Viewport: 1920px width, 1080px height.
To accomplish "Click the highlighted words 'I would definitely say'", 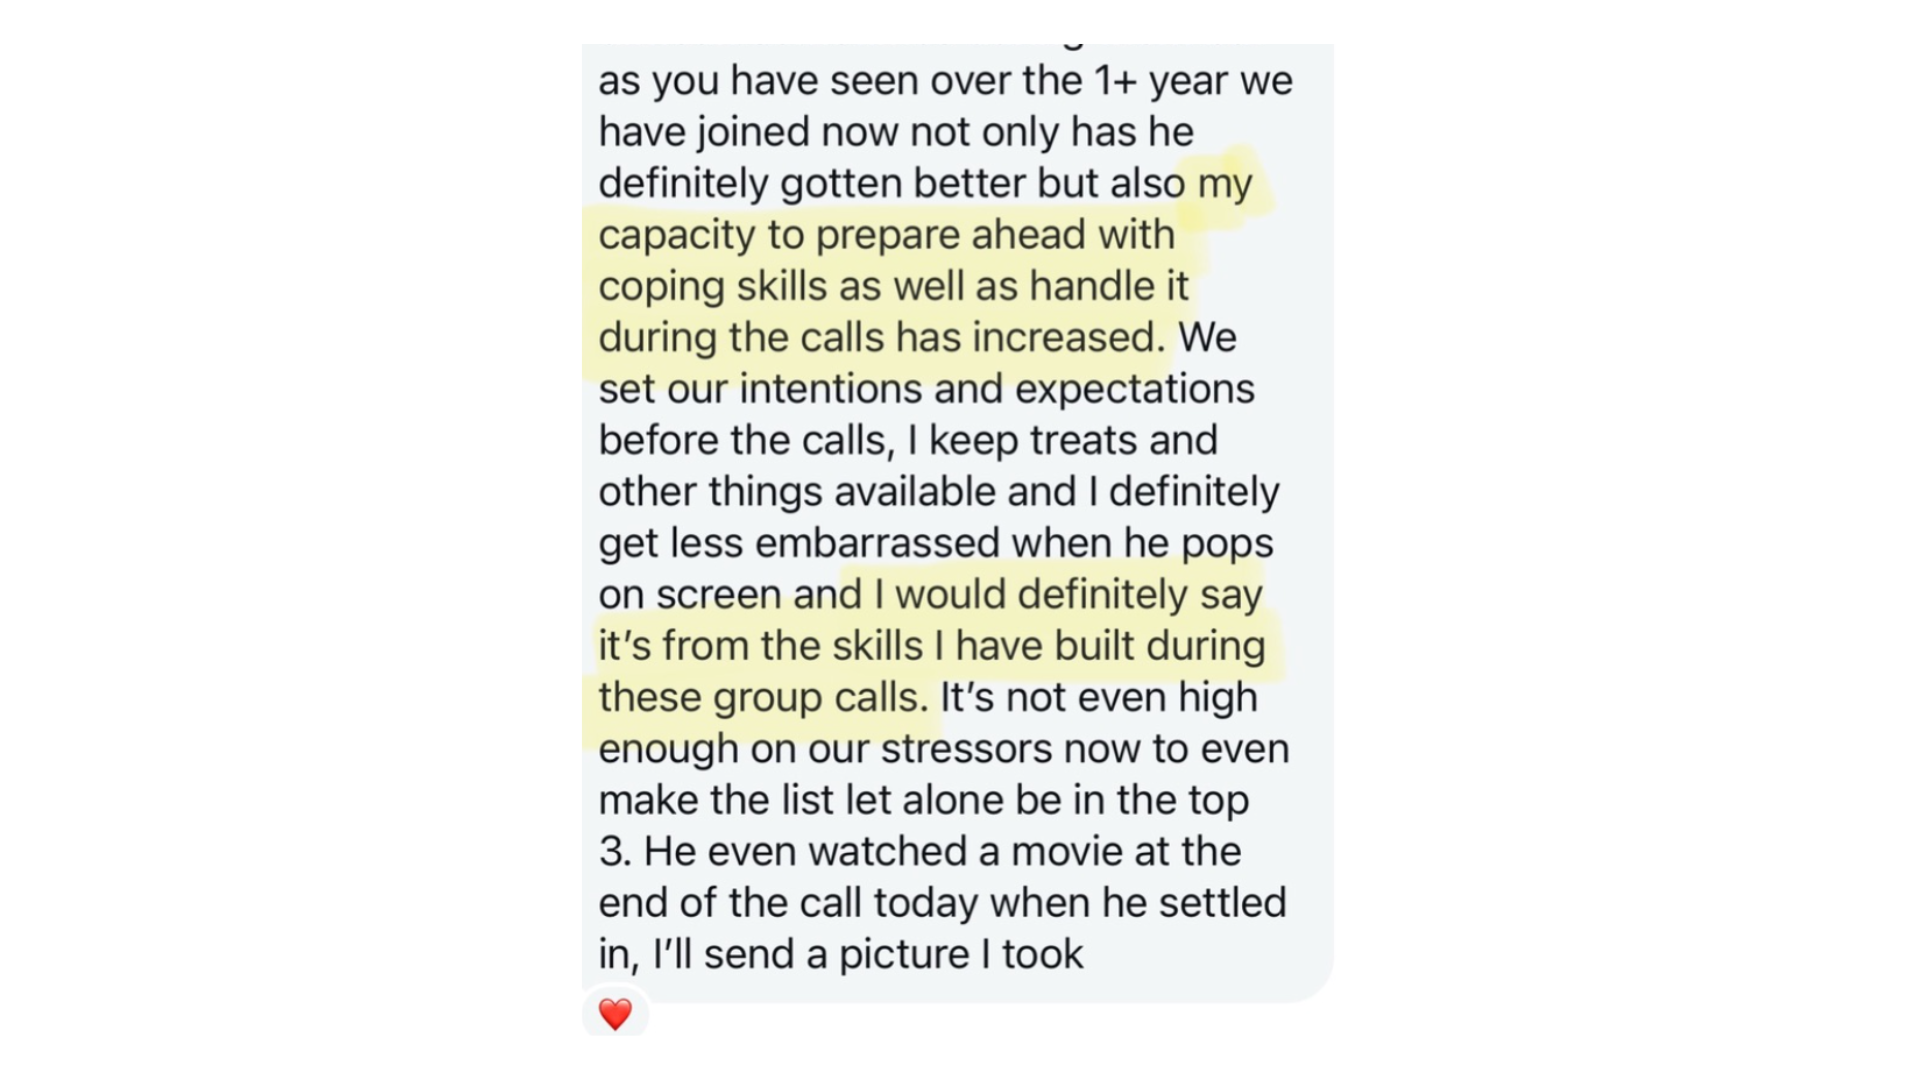I will click(1069, 594).
